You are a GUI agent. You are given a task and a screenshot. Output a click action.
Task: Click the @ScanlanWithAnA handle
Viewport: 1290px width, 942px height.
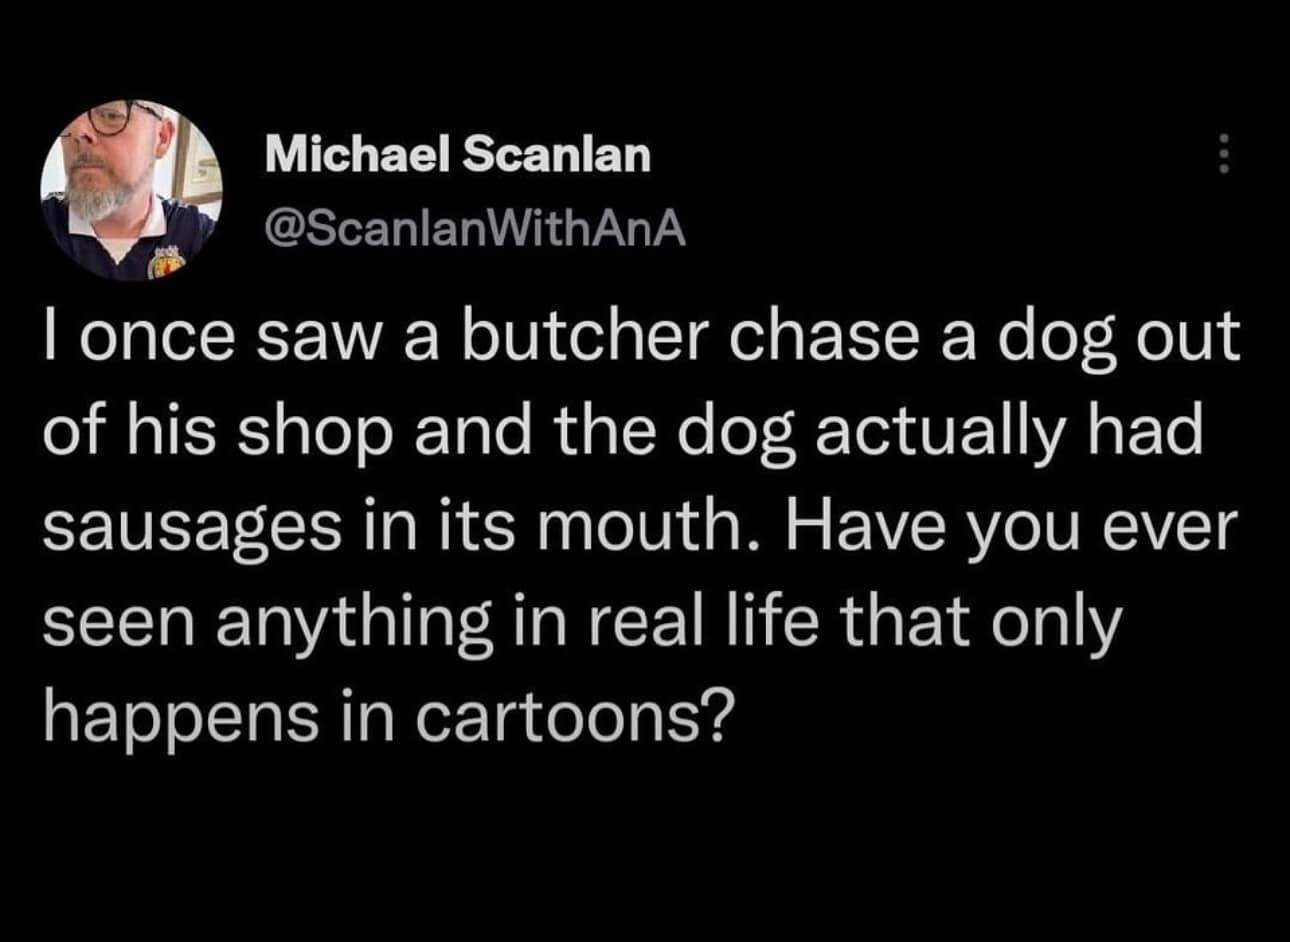475,230
